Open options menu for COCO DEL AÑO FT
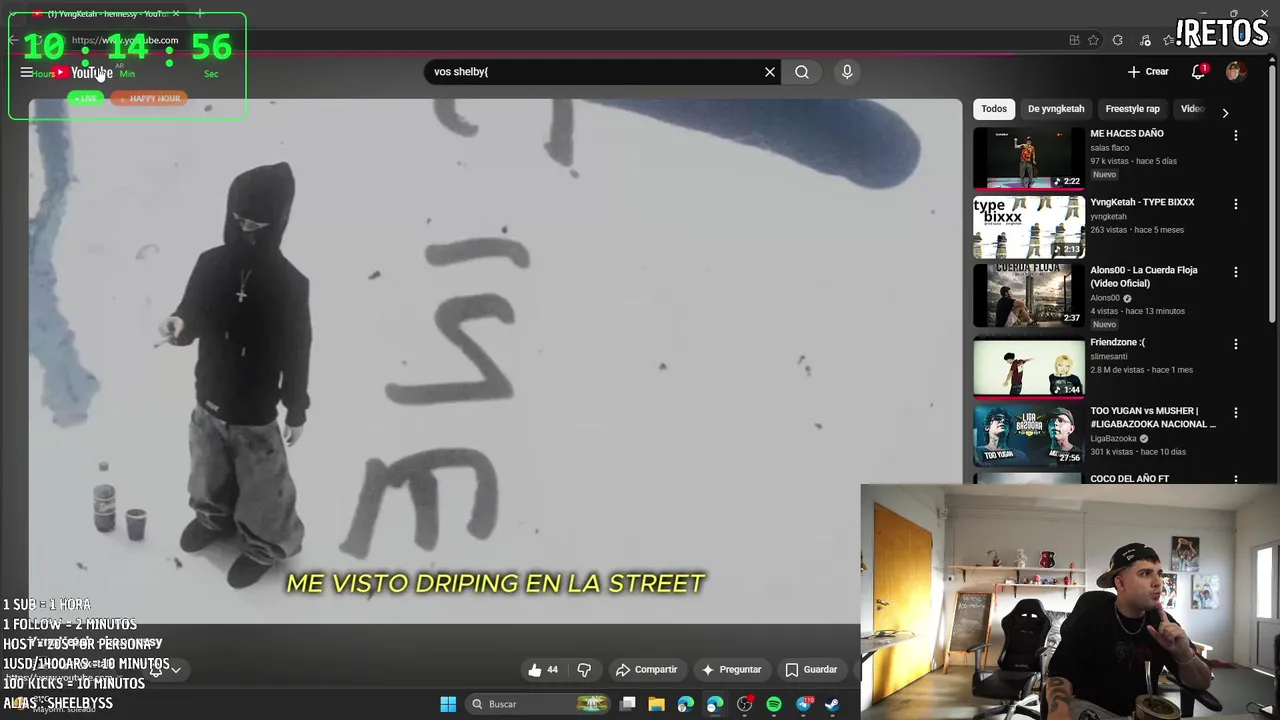The height and width of the screenshot is (720, 1280). tap(1236, 479)
